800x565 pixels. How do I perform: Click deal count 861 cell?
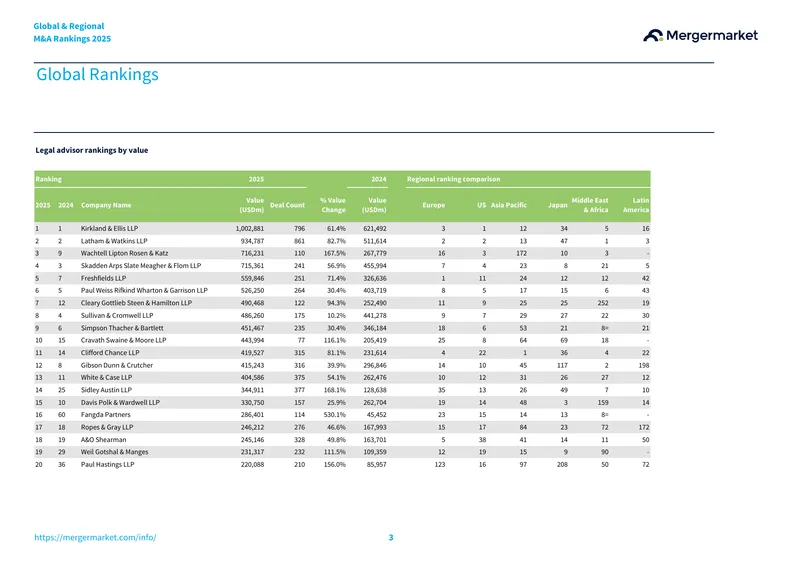(299, 241)
